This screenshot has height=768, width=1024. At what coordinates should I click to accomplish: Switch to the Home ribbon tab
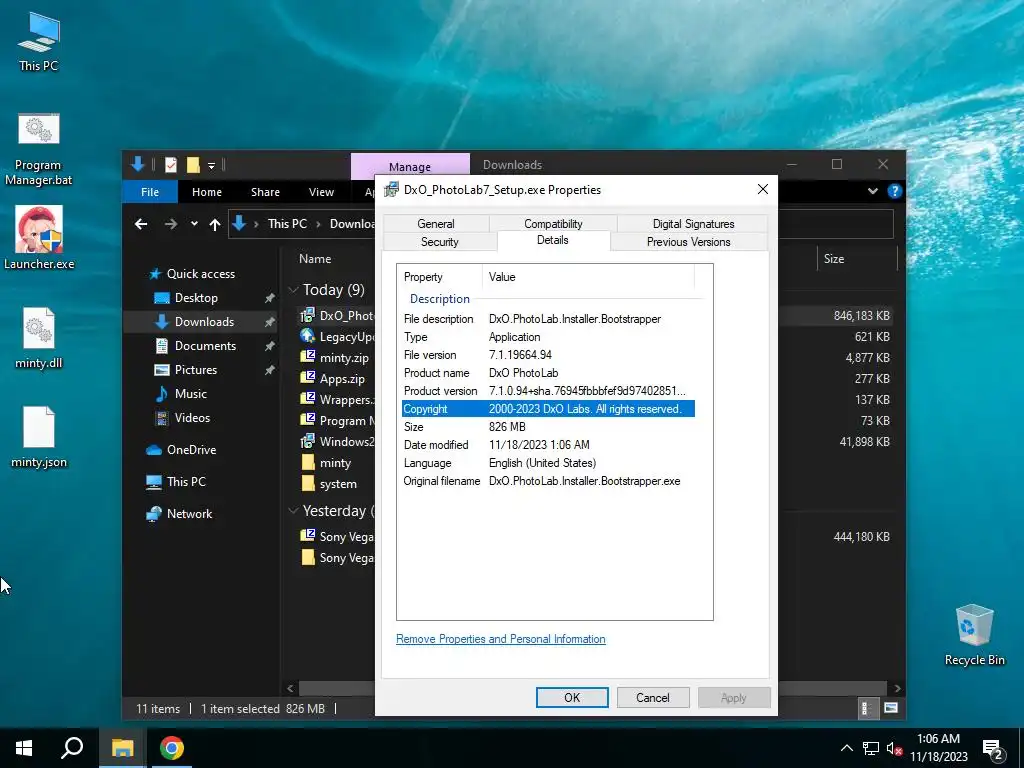pos(207,192)
